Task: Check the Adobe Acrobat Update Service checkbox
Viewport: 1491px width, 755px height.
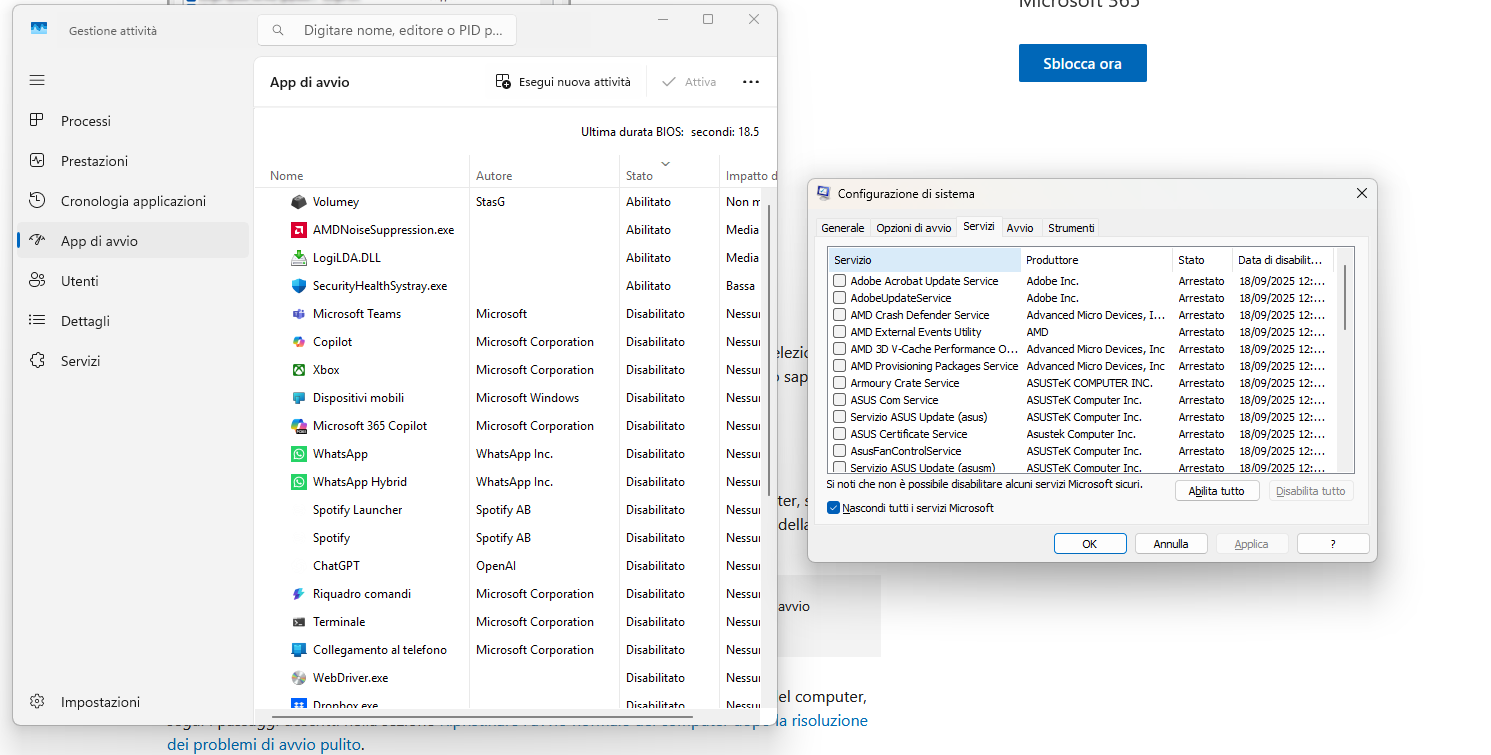Action: tap(840, 281)
